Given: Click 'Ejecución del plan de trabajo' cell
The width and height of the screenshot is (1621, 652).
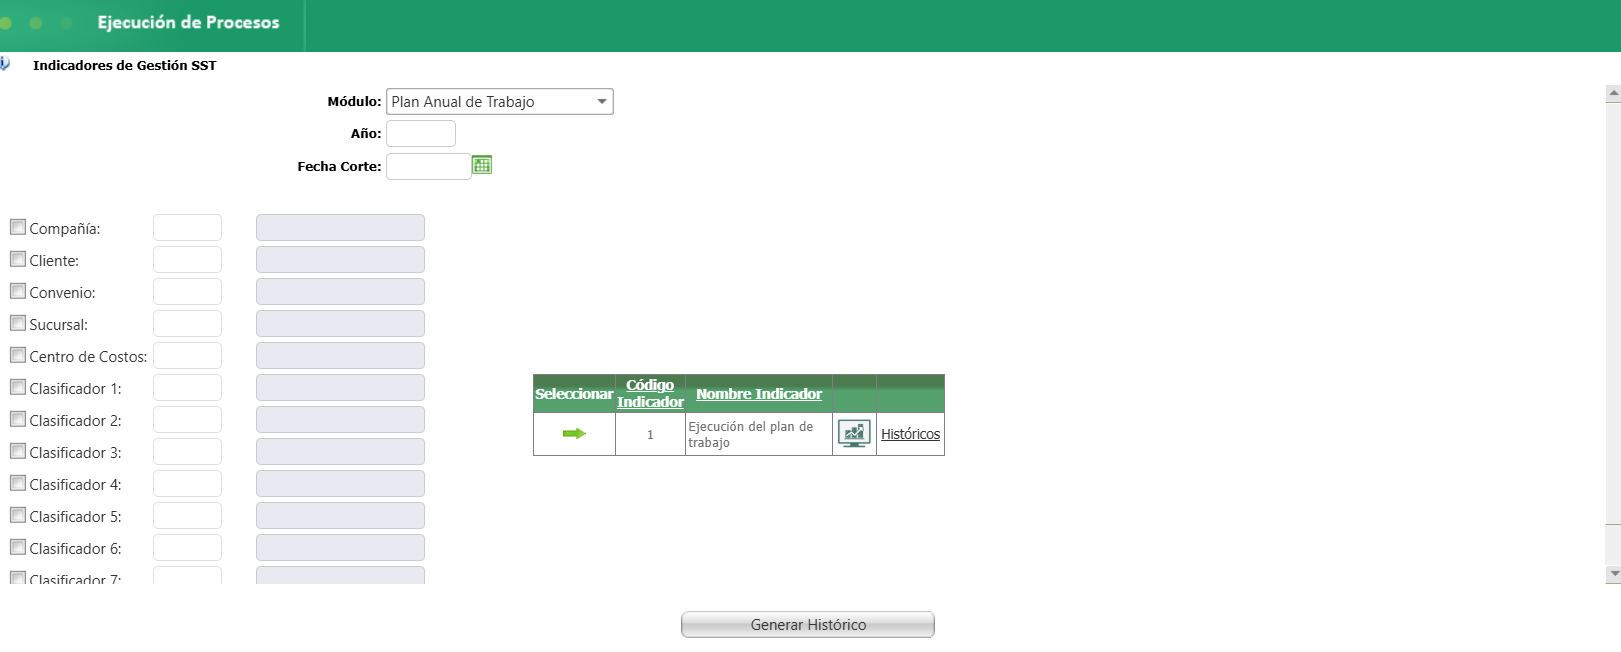Looking at the screenshot, I should (759, 434).
